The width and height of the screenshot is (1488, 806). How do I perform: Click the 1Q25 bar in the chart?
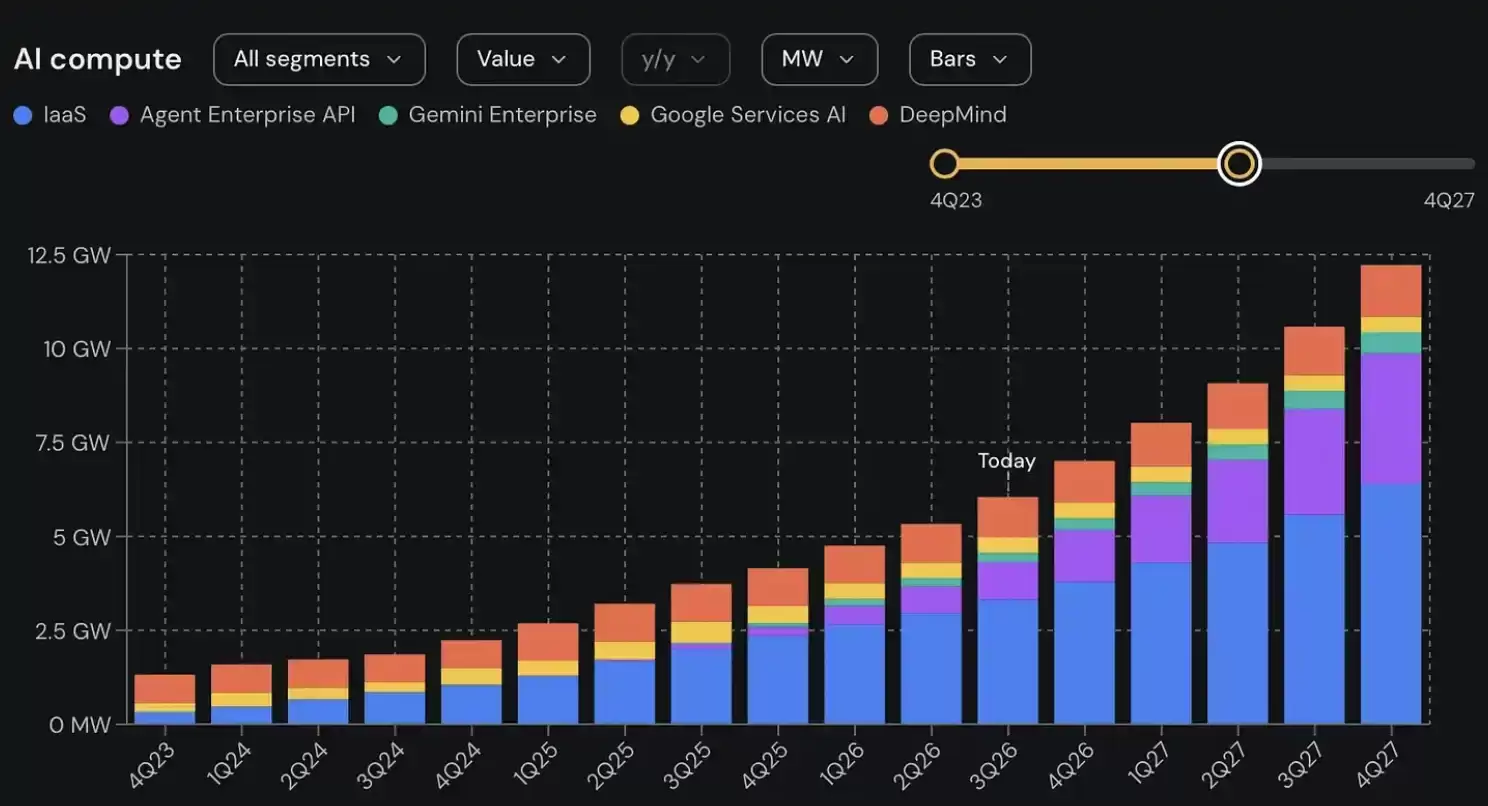click(x=548, y=674)
